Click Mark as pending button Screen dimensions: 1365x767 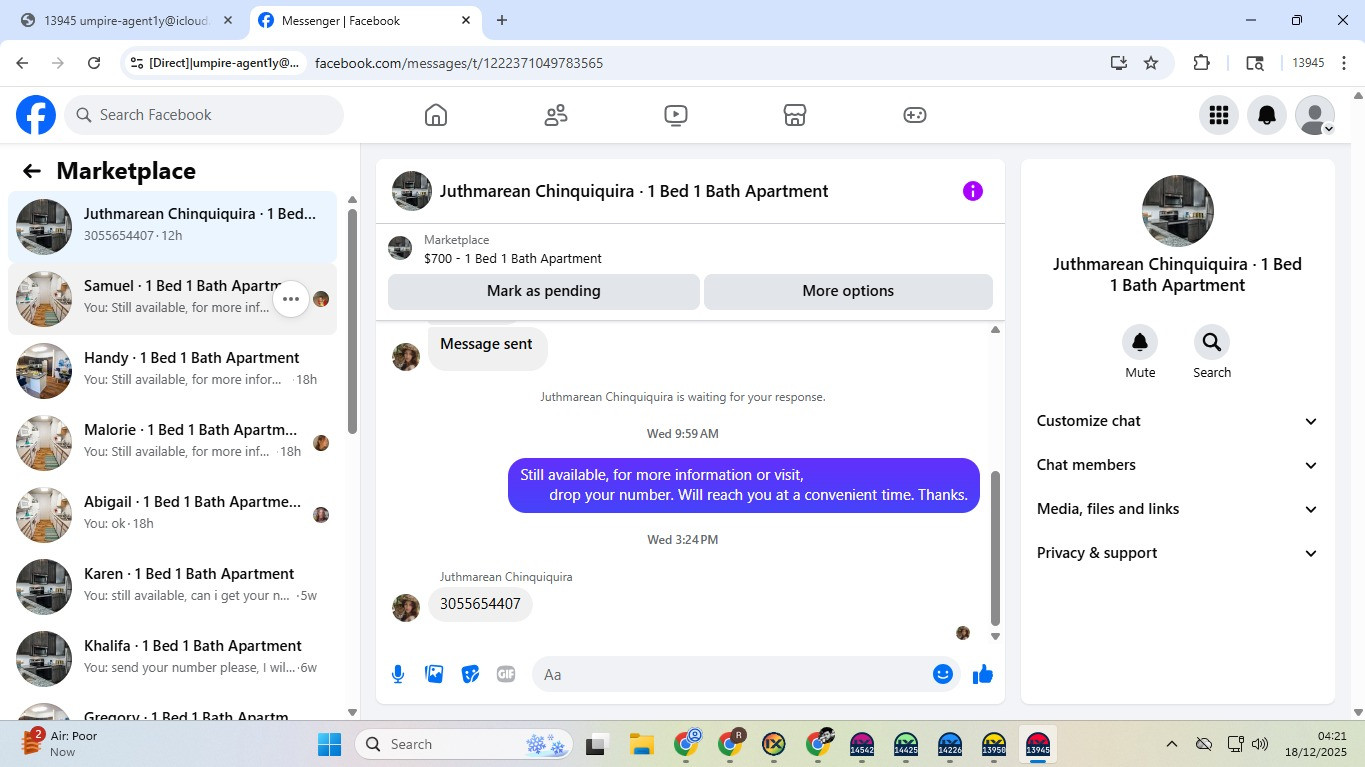pyautogui.click(x=544, y=291)
